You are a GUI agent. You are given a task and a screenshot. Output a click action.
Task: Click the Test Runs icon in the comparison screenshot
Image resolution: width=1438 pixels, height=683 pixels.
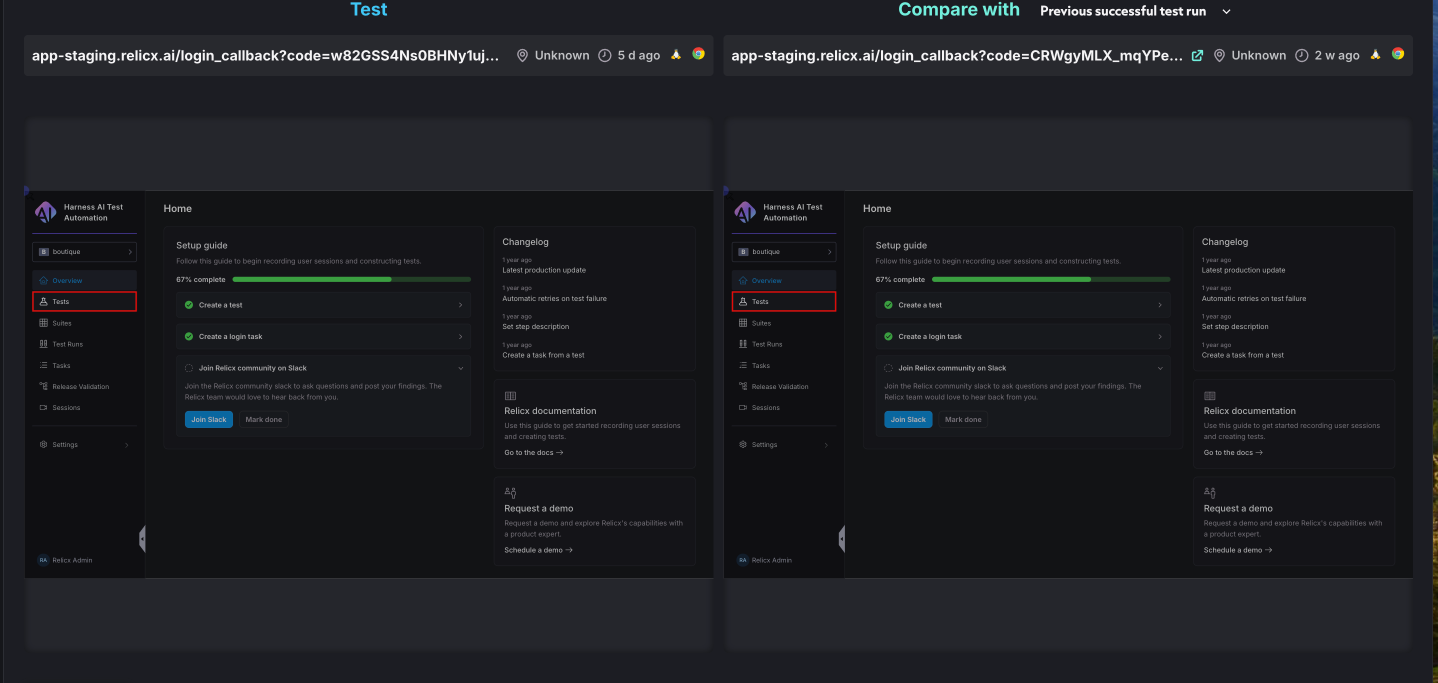point(743,344)
